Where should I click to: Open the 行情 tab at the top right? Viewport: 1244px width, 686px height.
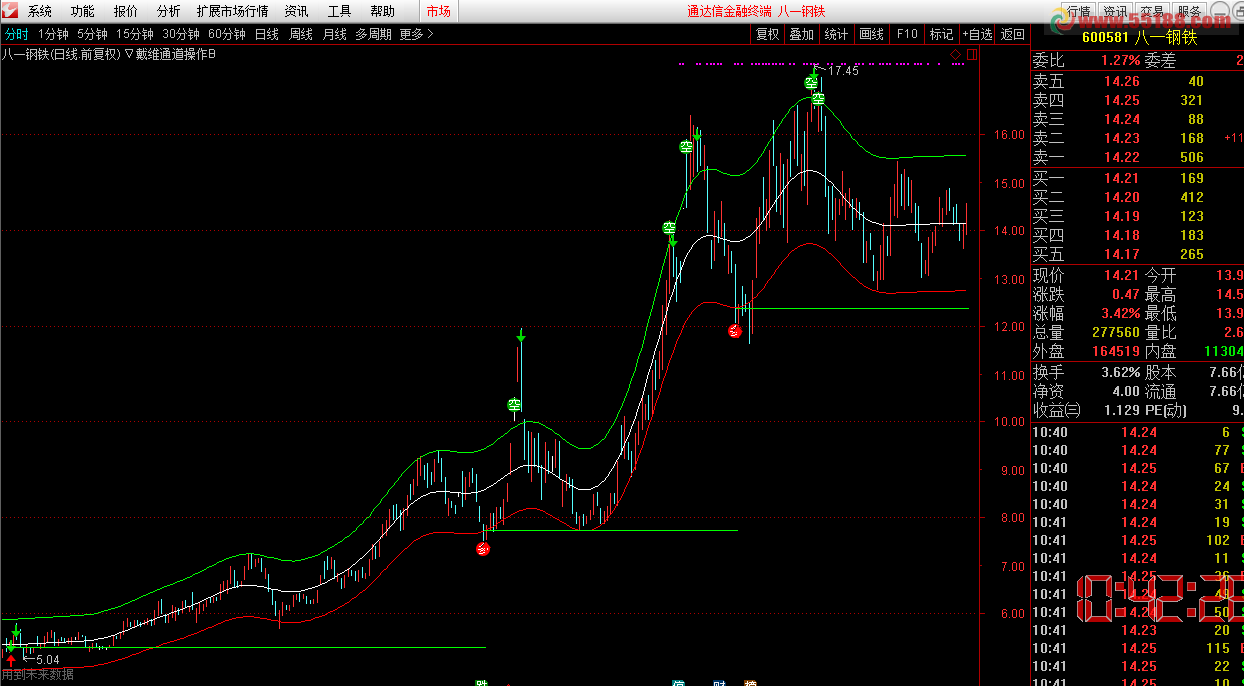tap(1078, 11)
